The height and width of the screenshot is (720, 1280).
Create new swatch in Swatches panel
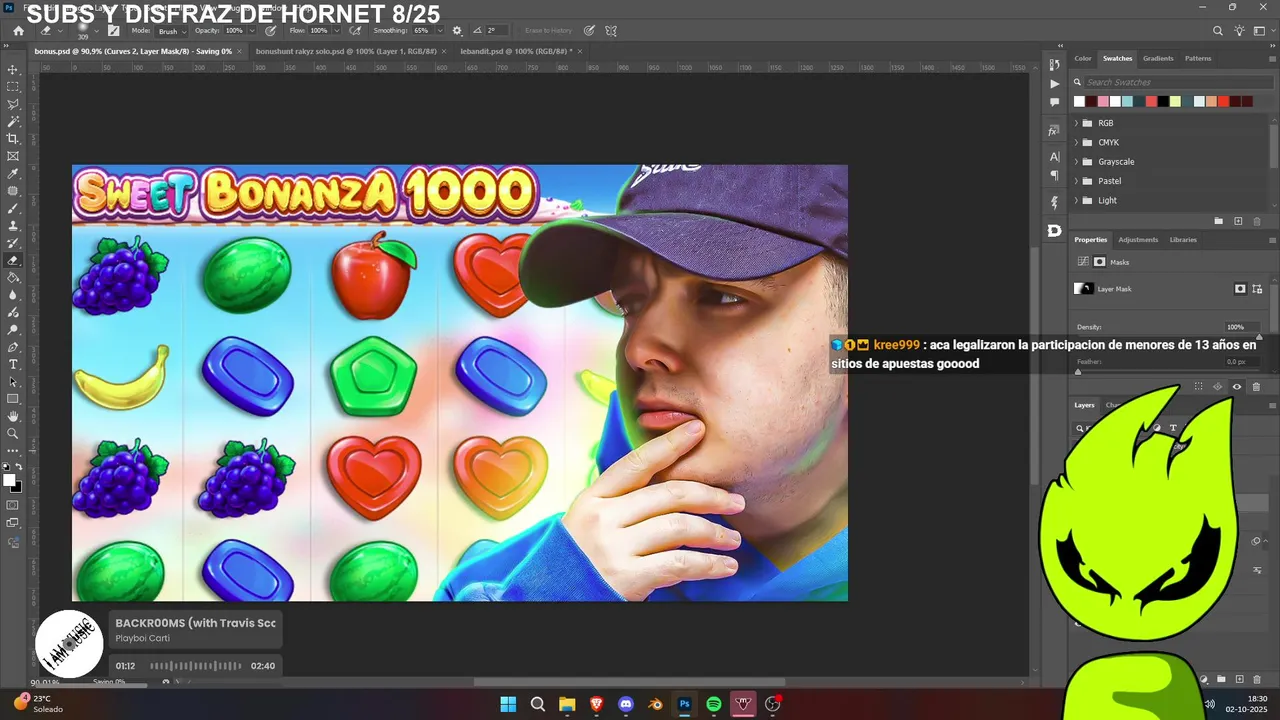coord(1238,221)
